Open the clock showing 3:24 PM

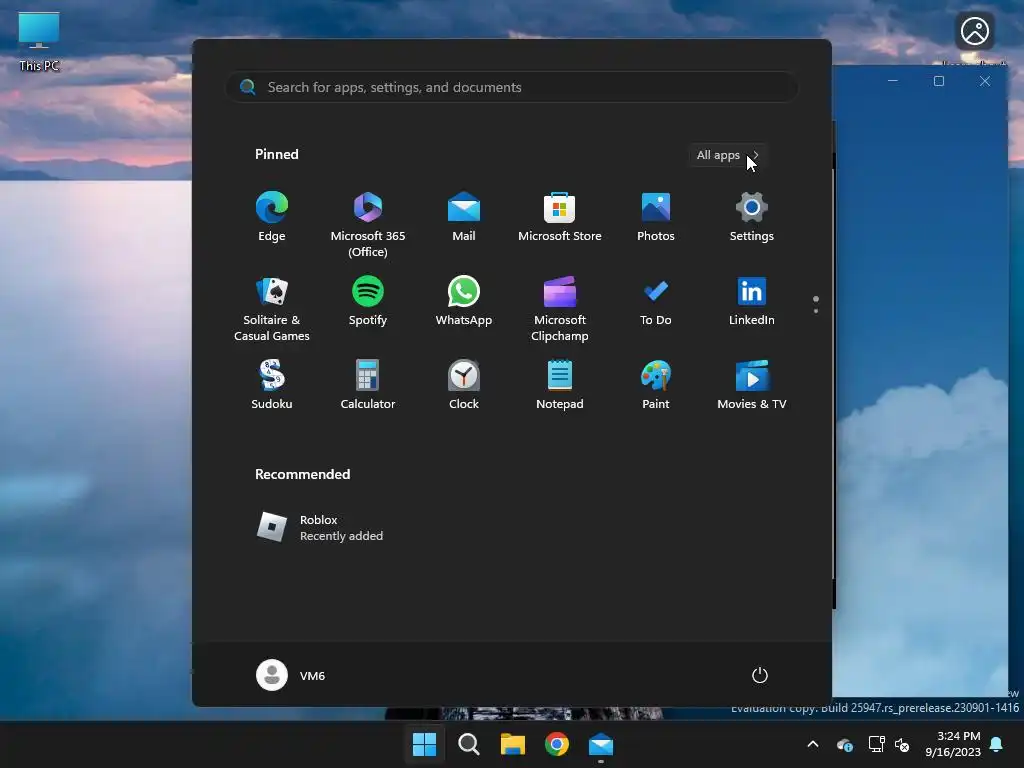pyautogui.click(x=953, y=744)
